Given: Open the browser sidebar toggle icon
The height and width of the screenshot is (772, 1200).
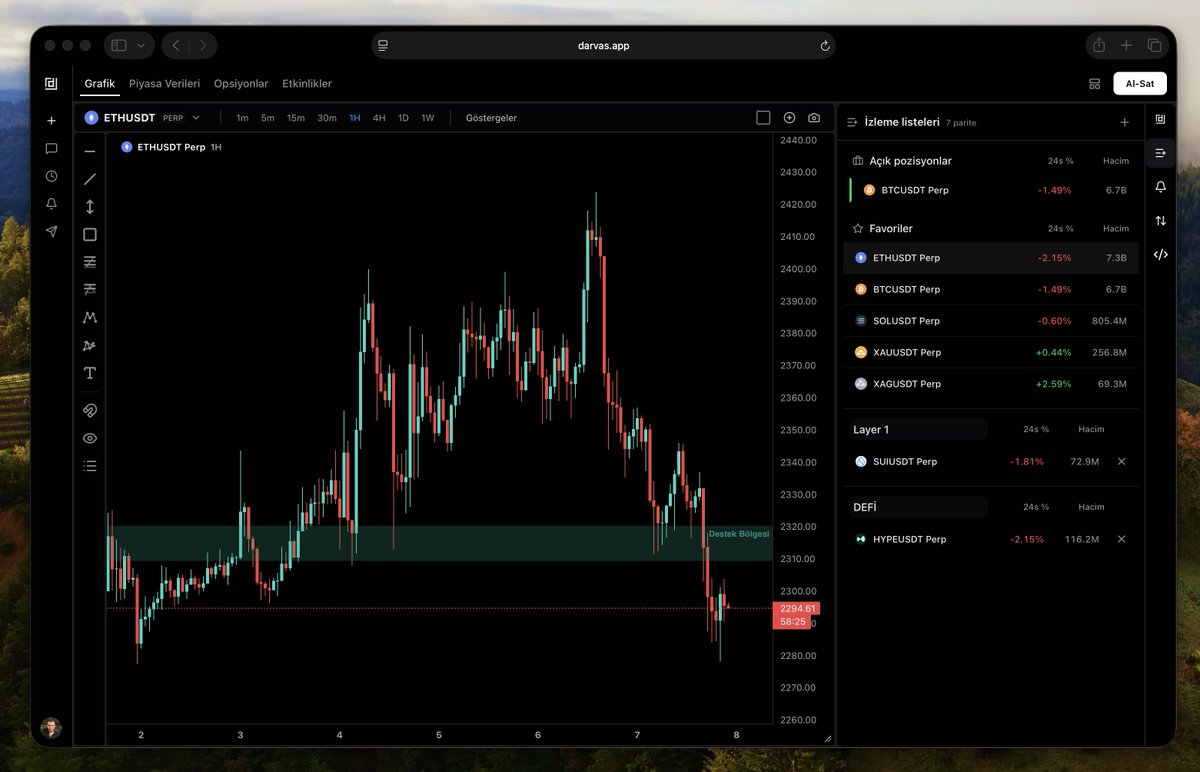Looking at the screenshot, I should (119, 45).
